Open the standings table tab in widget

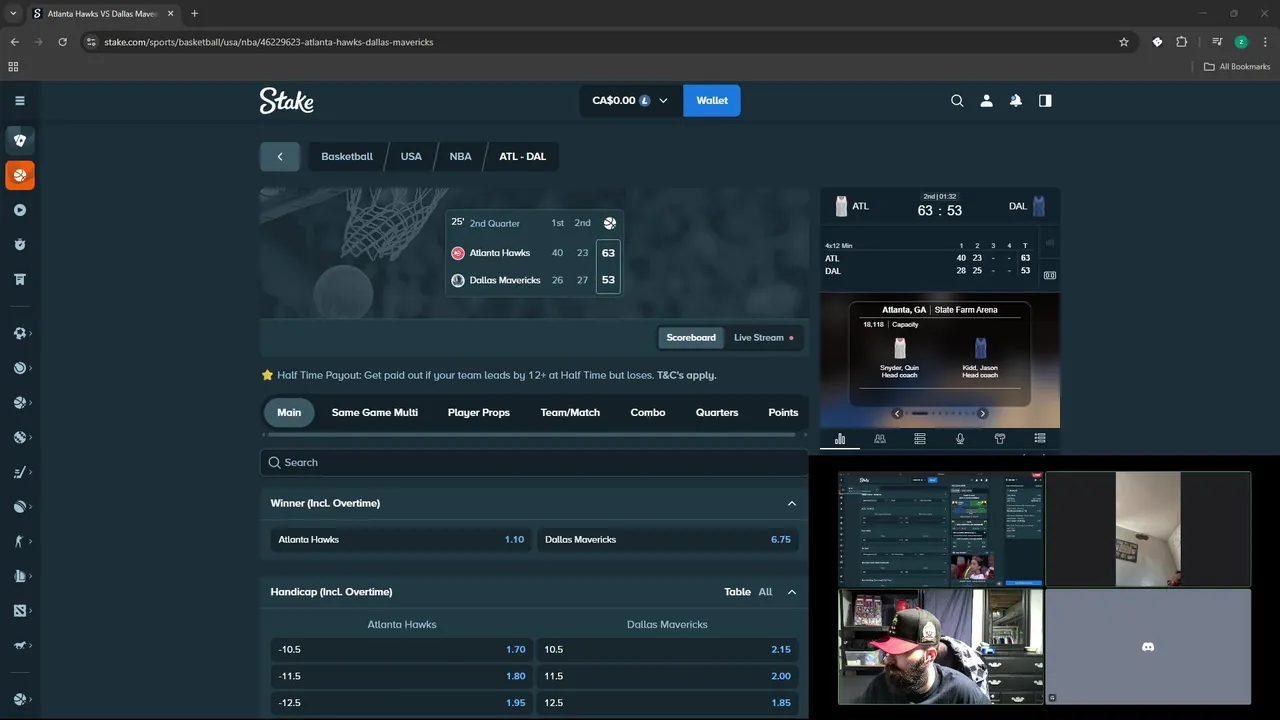point(920,438)
